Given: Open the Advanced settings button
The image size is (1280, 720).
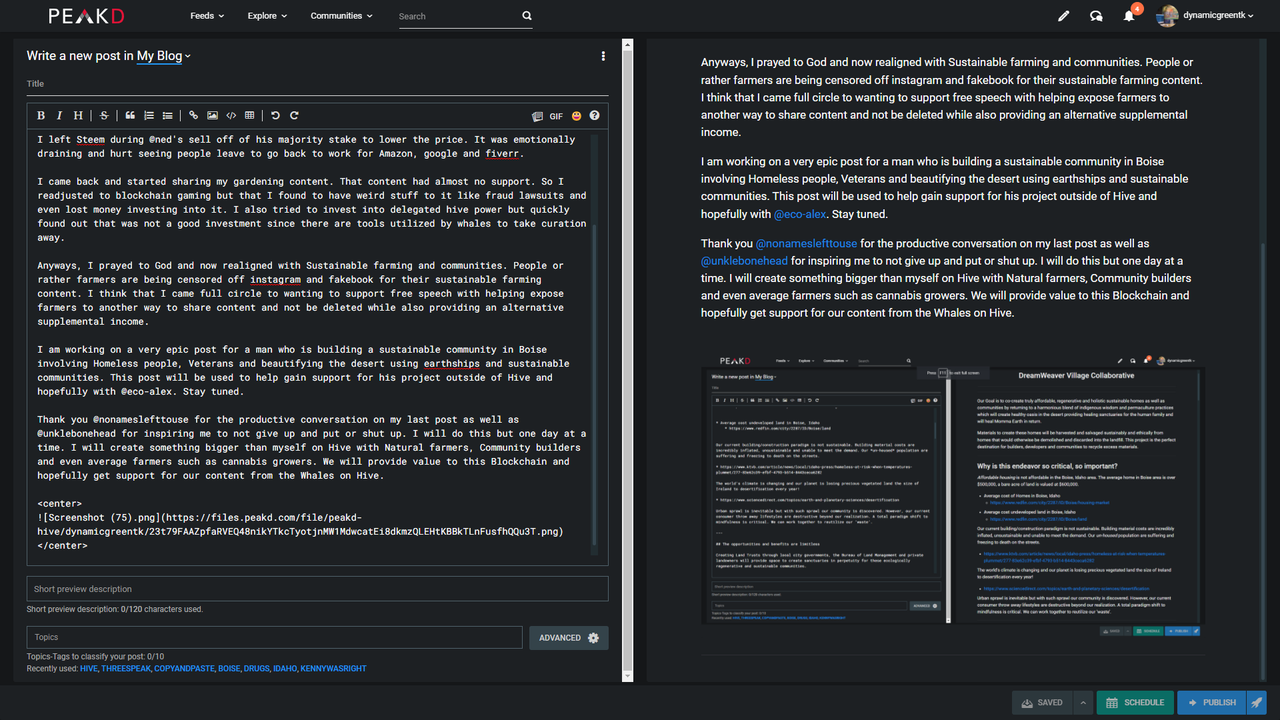Looking at the screenshot, I should tap(568, 637).
